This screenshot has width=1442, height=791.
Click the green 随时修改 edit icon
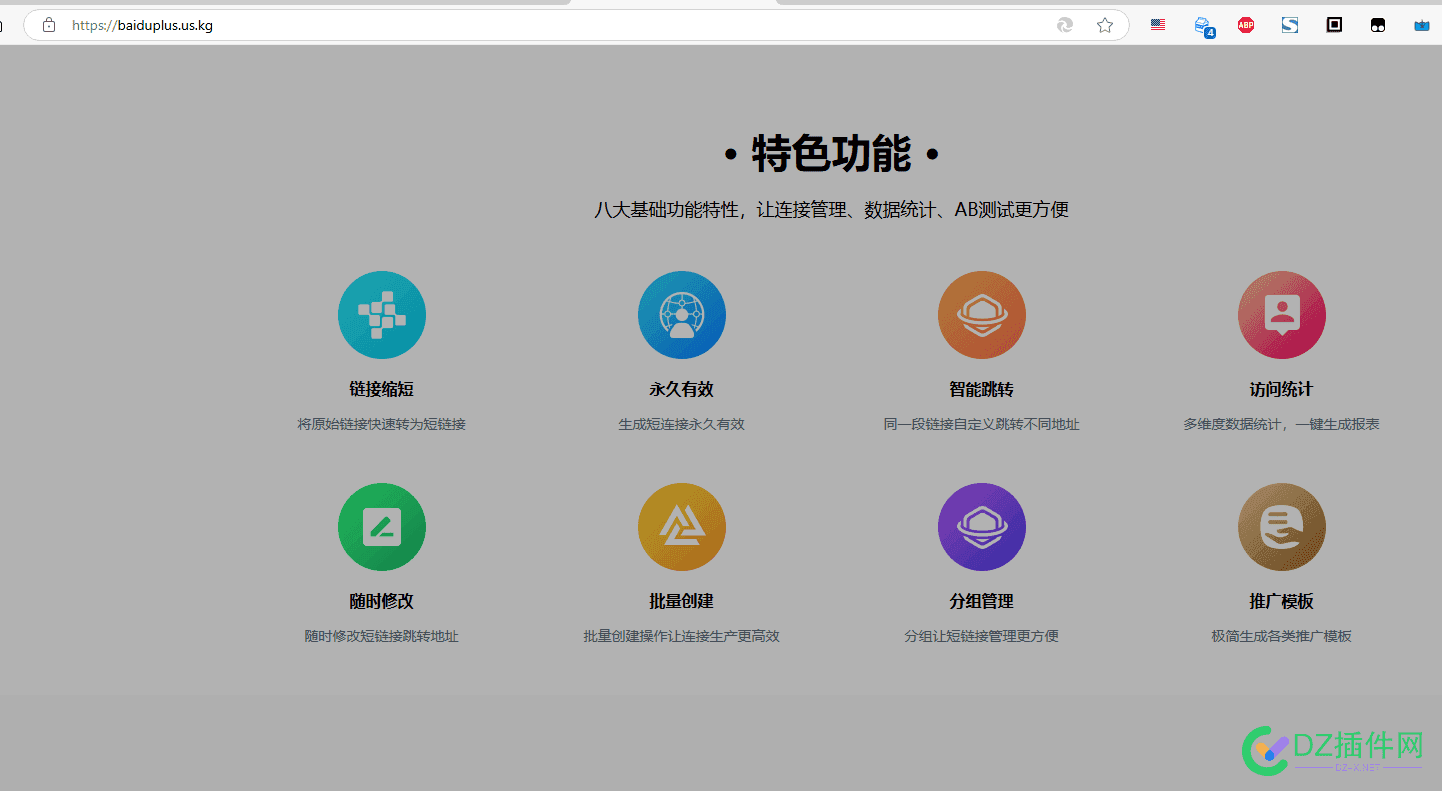click(382, 527)
